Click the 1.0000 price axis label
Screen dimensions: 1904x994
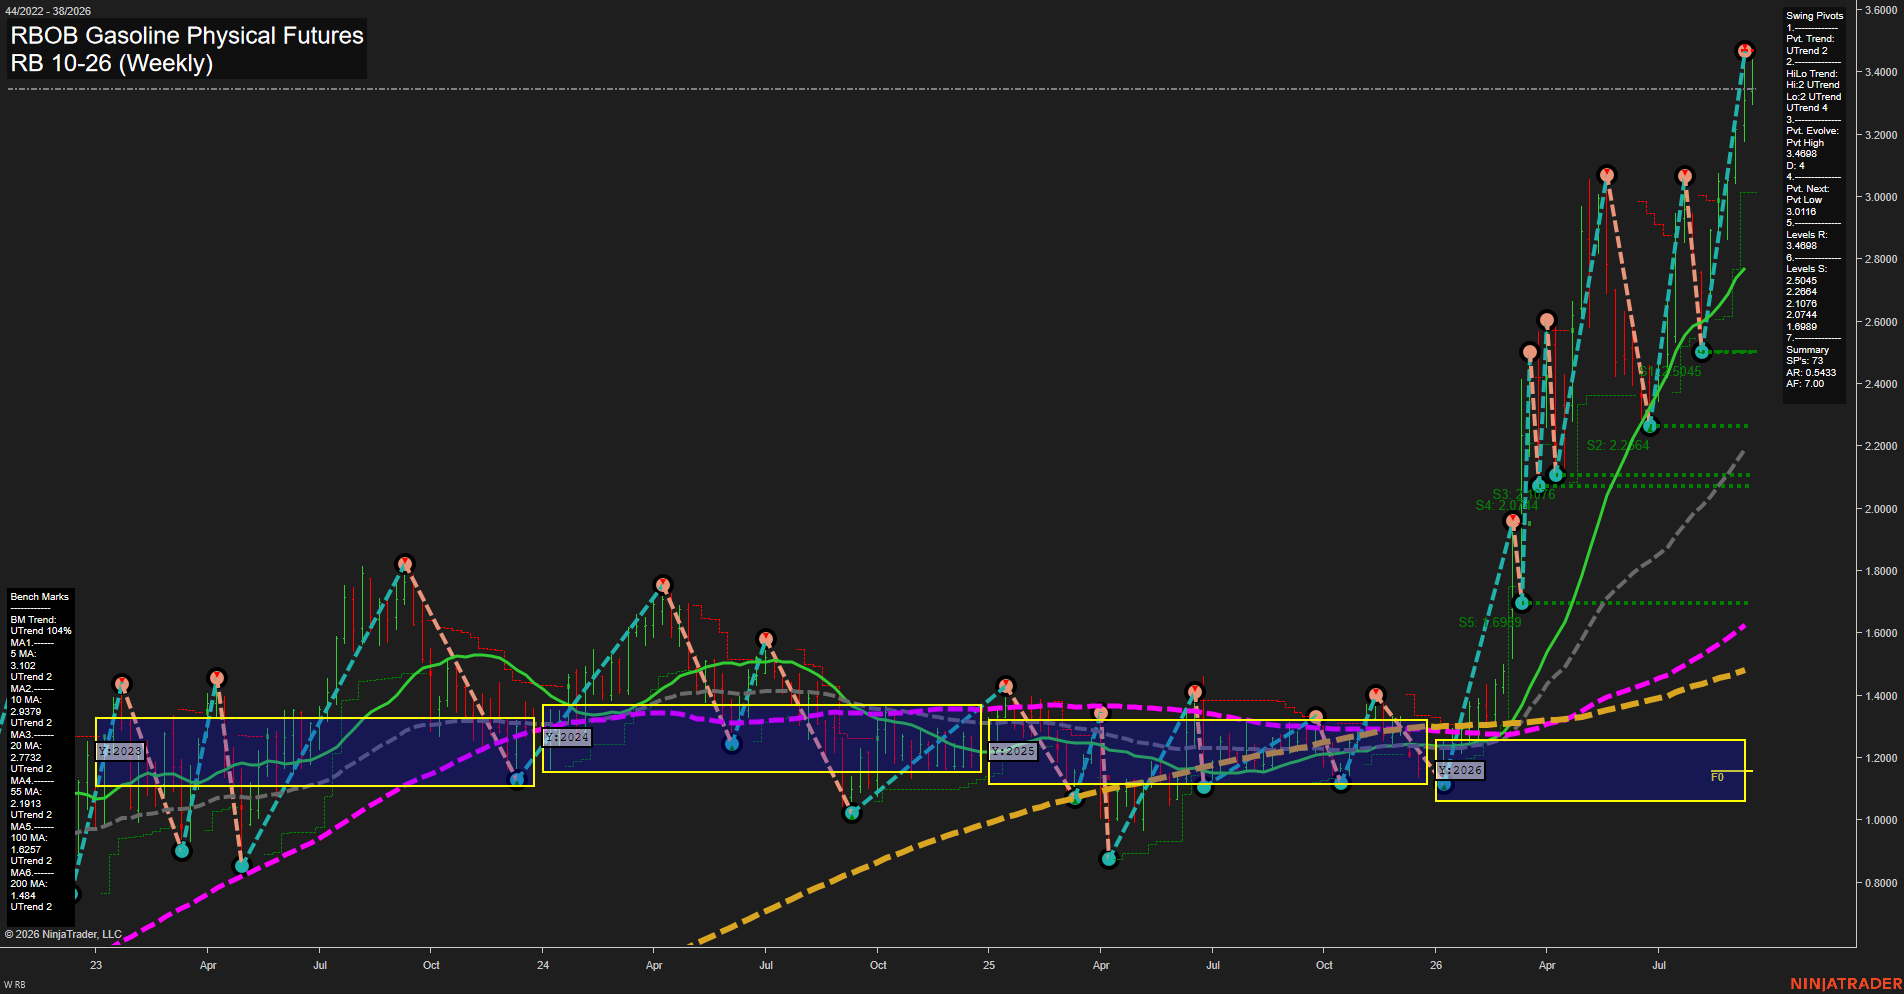[1881, 820]
